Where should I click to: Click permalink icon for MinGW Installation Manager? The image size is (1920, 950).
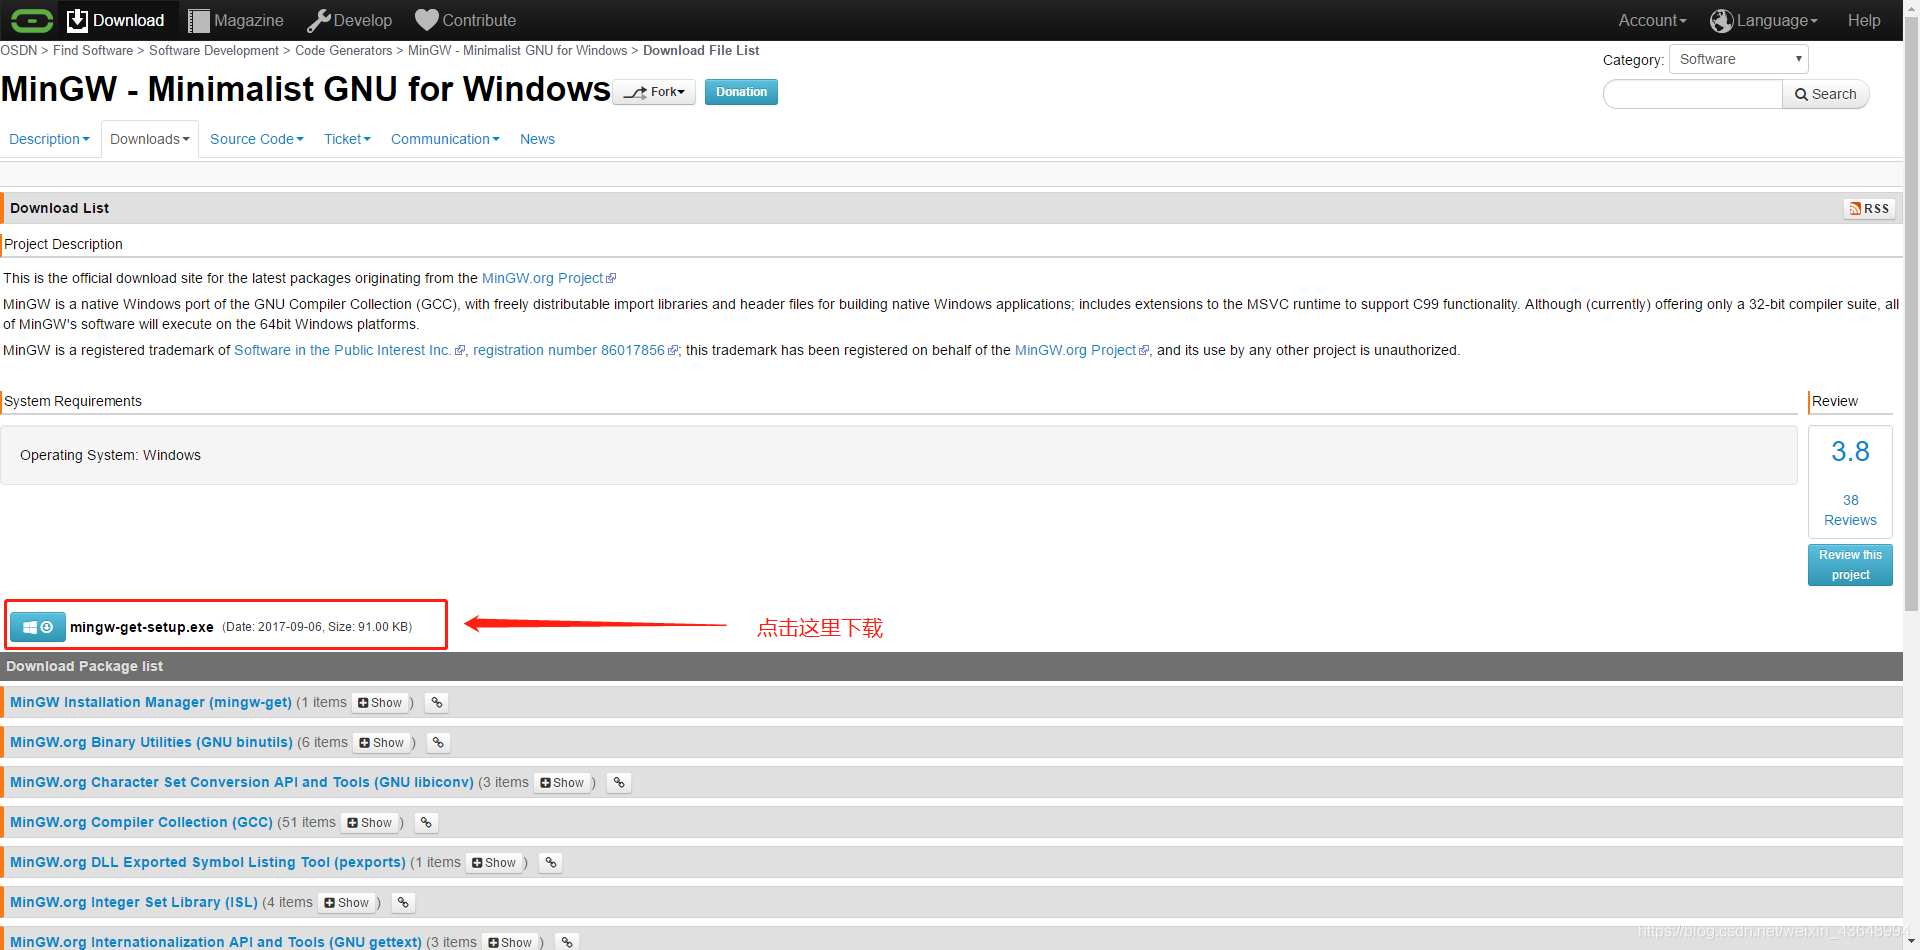[x=437, y=703]
